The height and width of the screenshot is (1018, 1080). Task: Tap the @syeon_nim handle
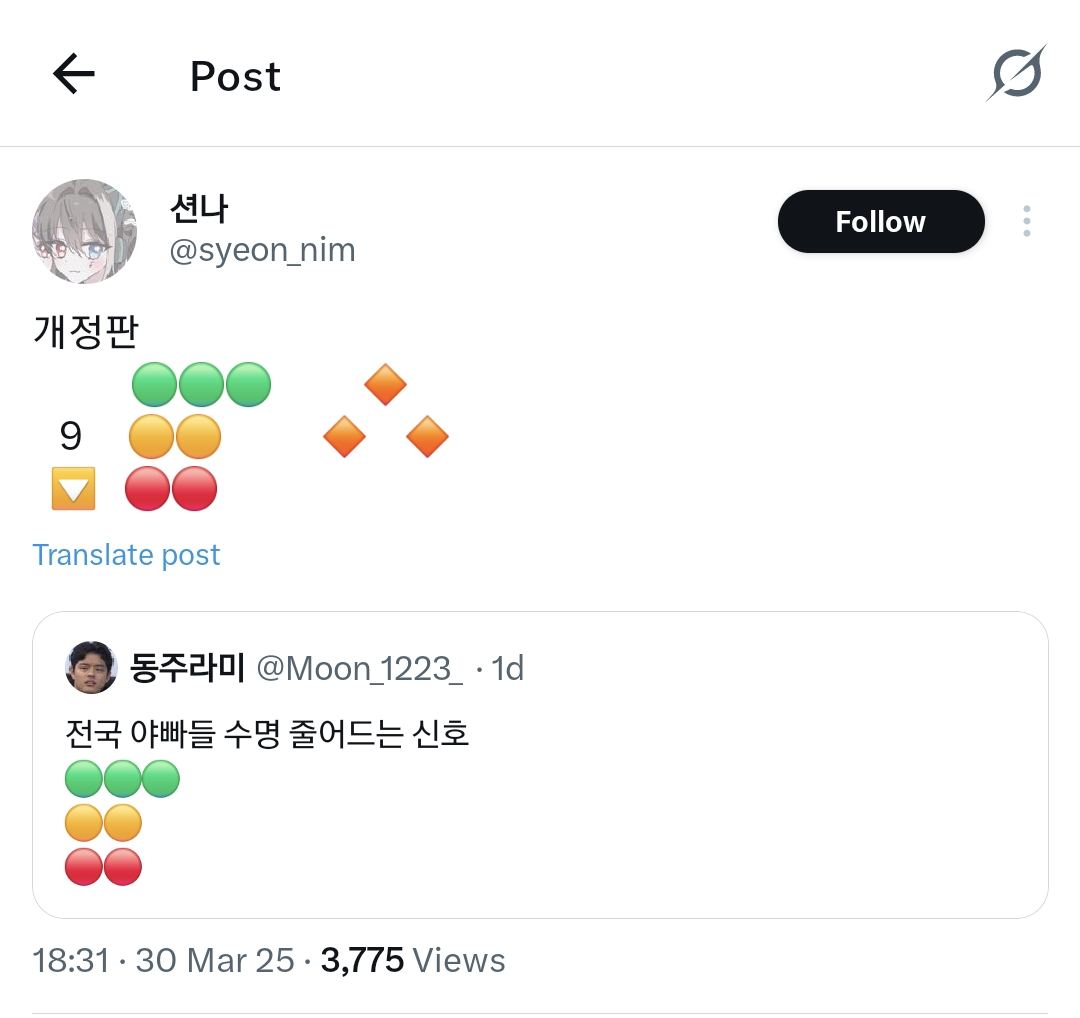(262, 250)
